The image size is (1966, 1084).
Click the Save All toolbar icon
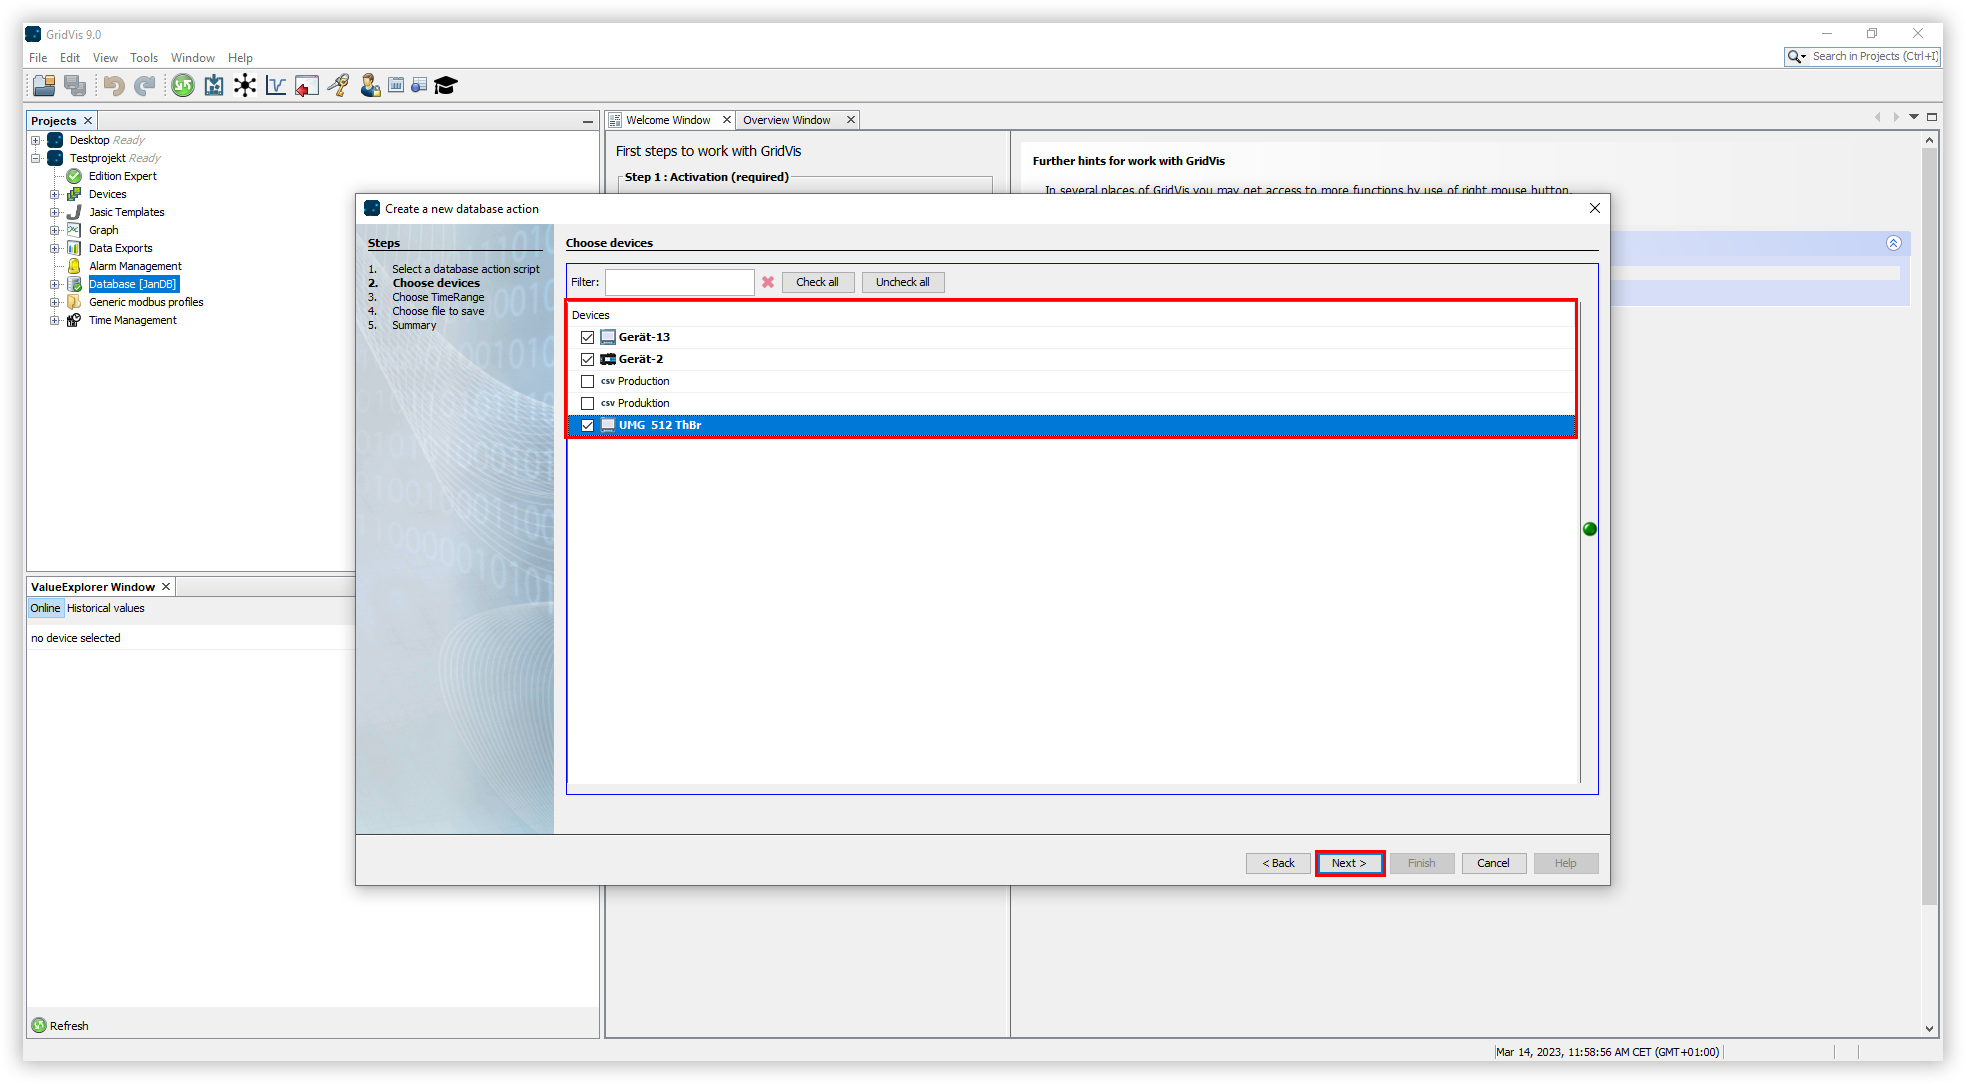click(x=75, y=85)
